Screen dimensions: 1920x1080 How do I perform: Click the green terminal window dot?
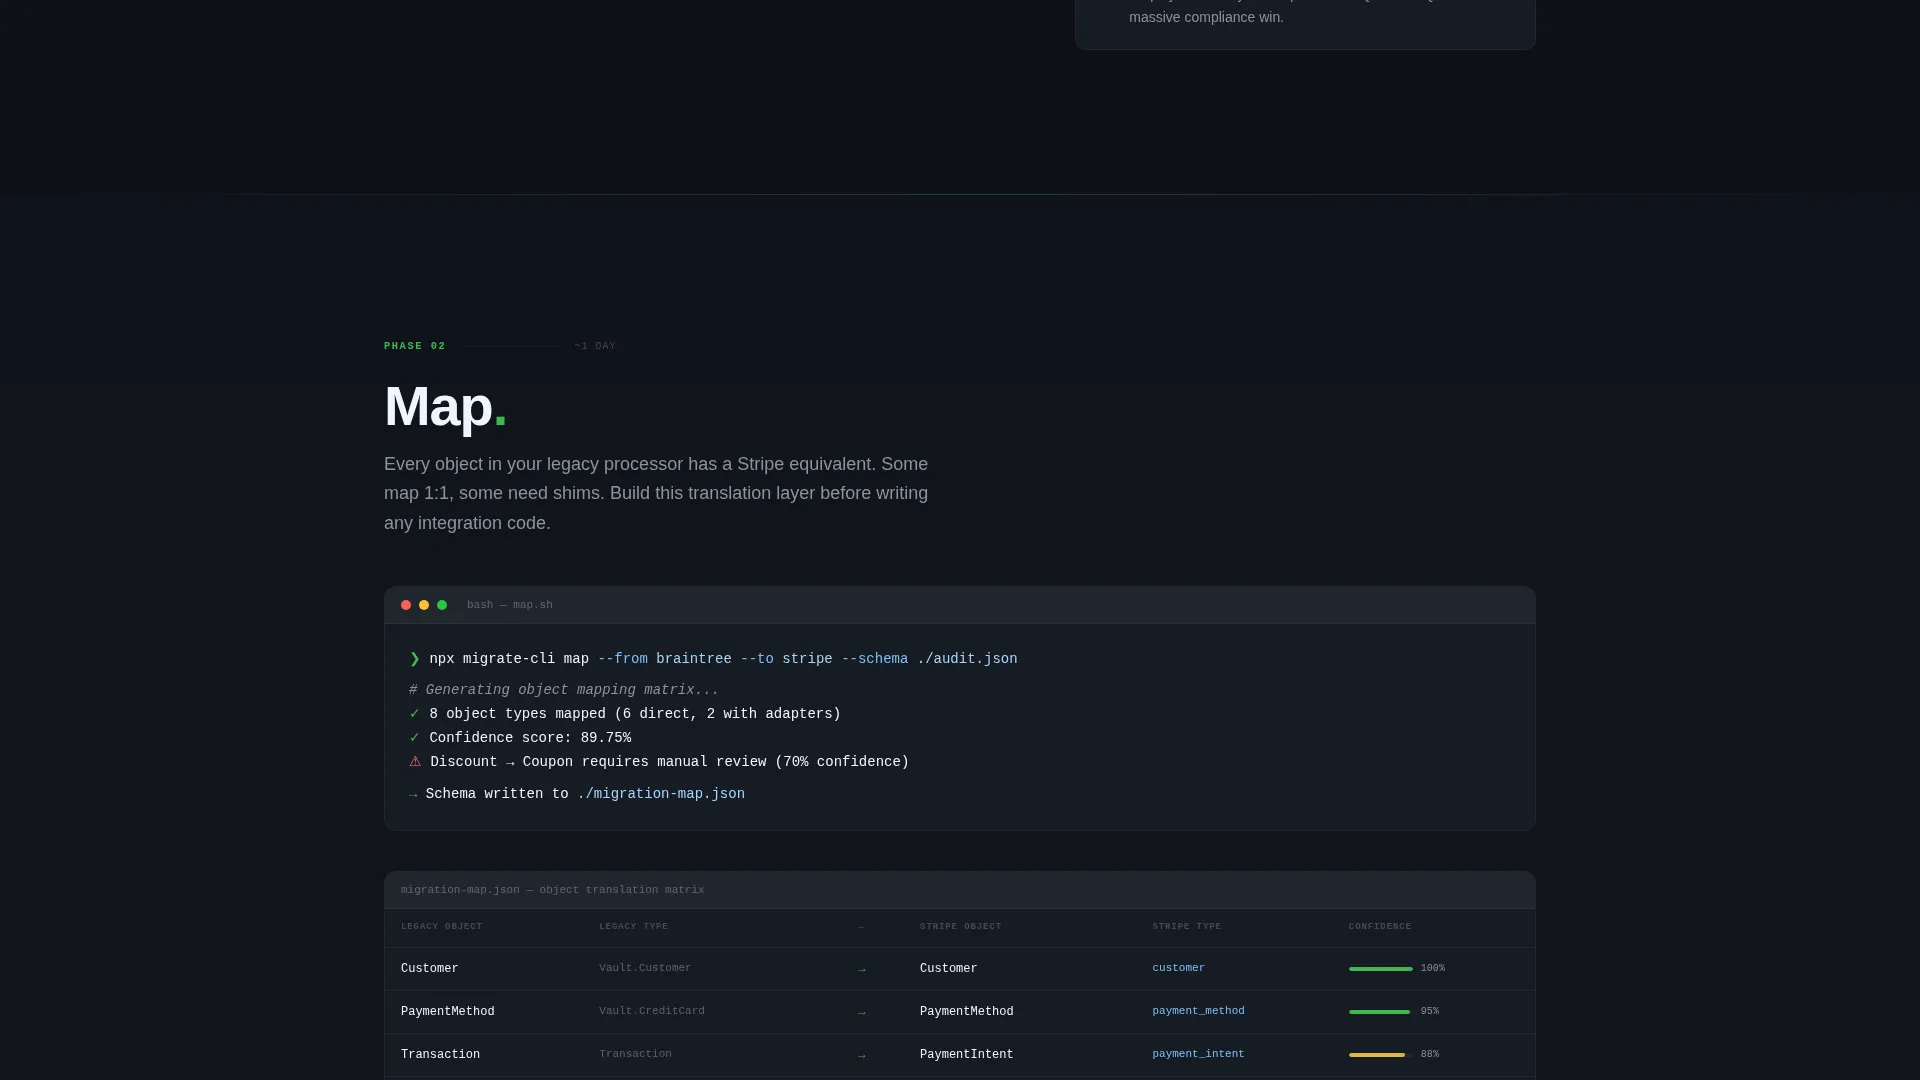(442, 605)
